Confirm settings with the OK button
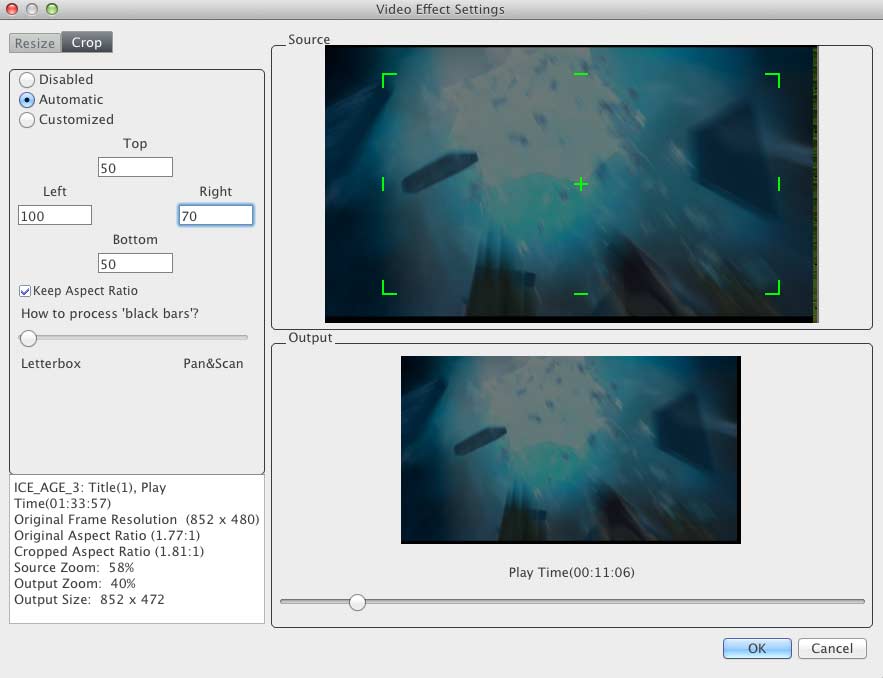 [x=757, y=648]
